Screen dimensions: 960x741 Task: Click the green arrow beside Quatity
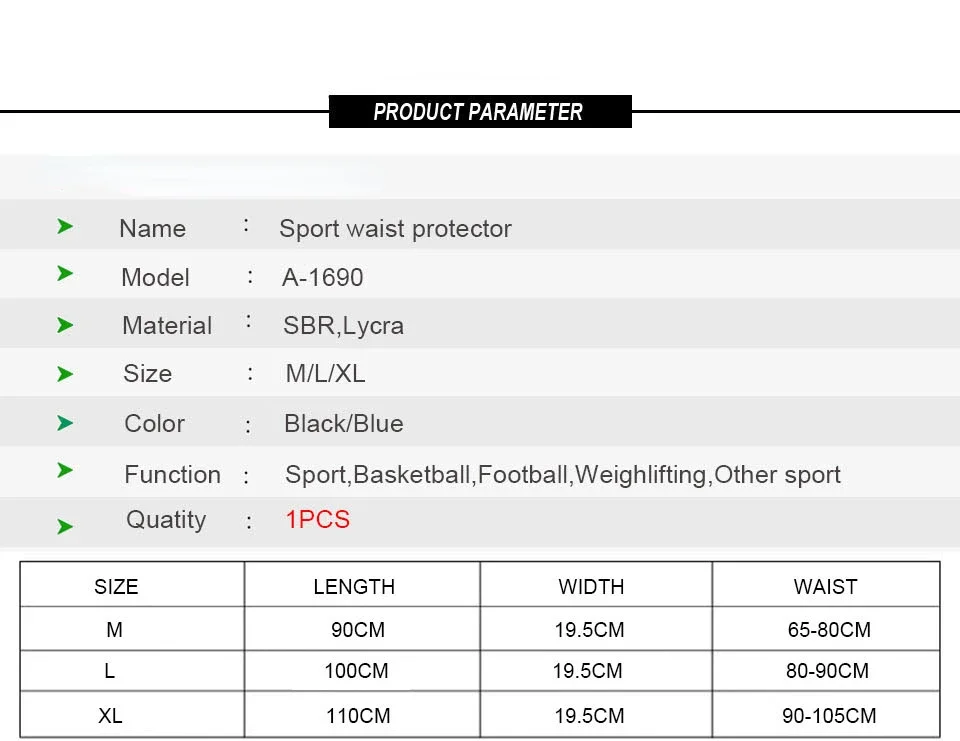point(65,526)
